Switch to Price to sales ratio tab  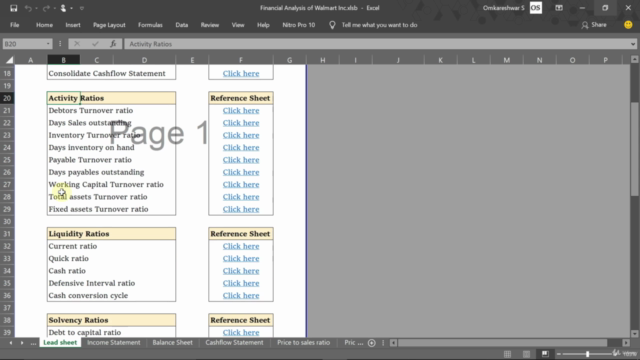click(303, 342)
